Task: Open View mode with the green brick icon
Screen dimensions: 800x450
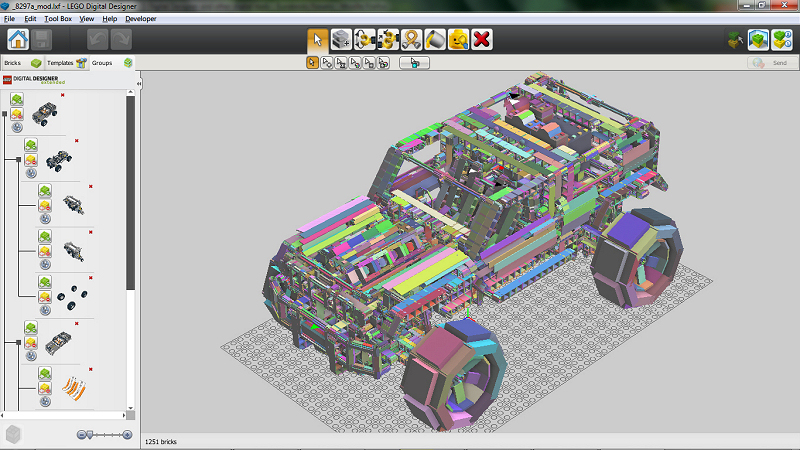Action: (x=758, y=39)
